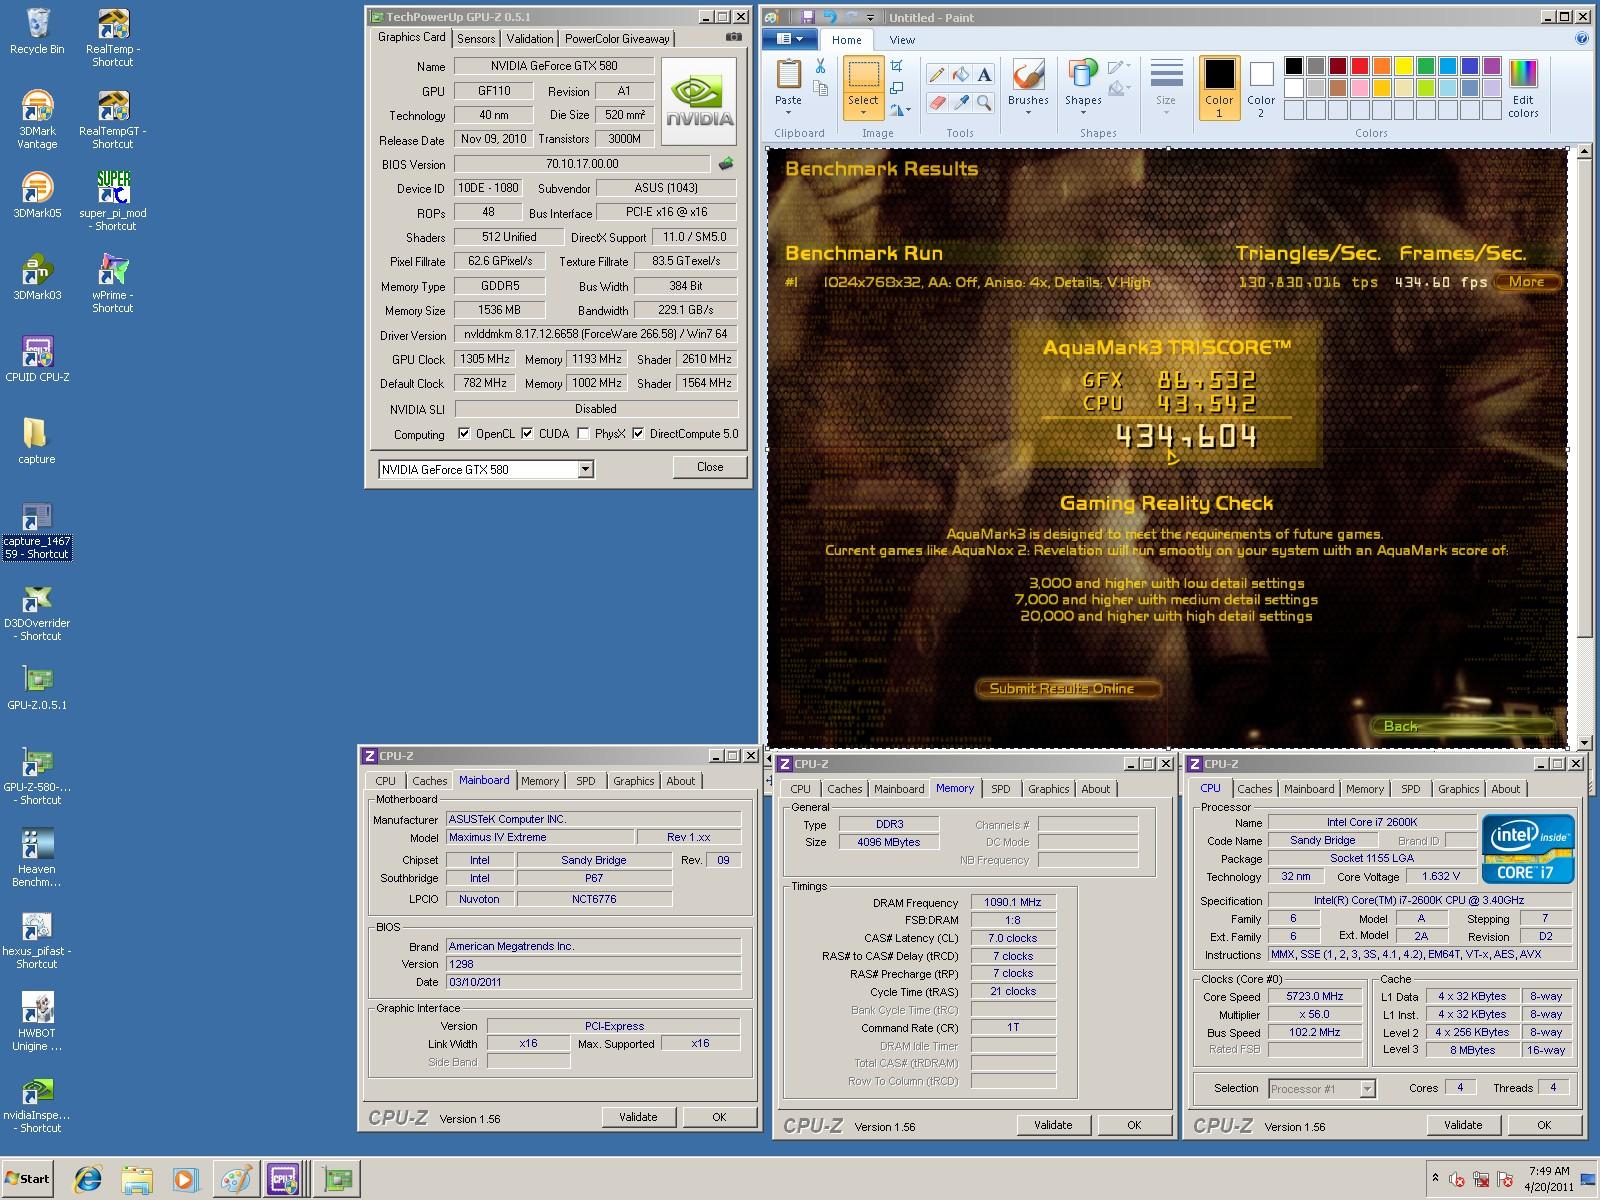This screenshot has width=1600, height=1200.
Task: Select the Pencil tool in Paint
Action: [936, 75]
